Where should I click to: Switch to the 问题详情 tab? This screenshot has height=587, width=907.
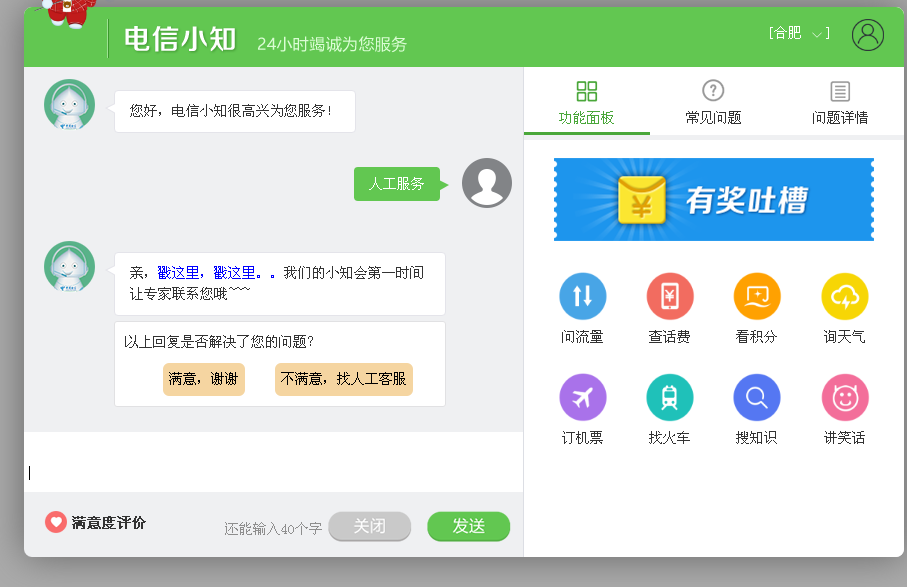840,101
